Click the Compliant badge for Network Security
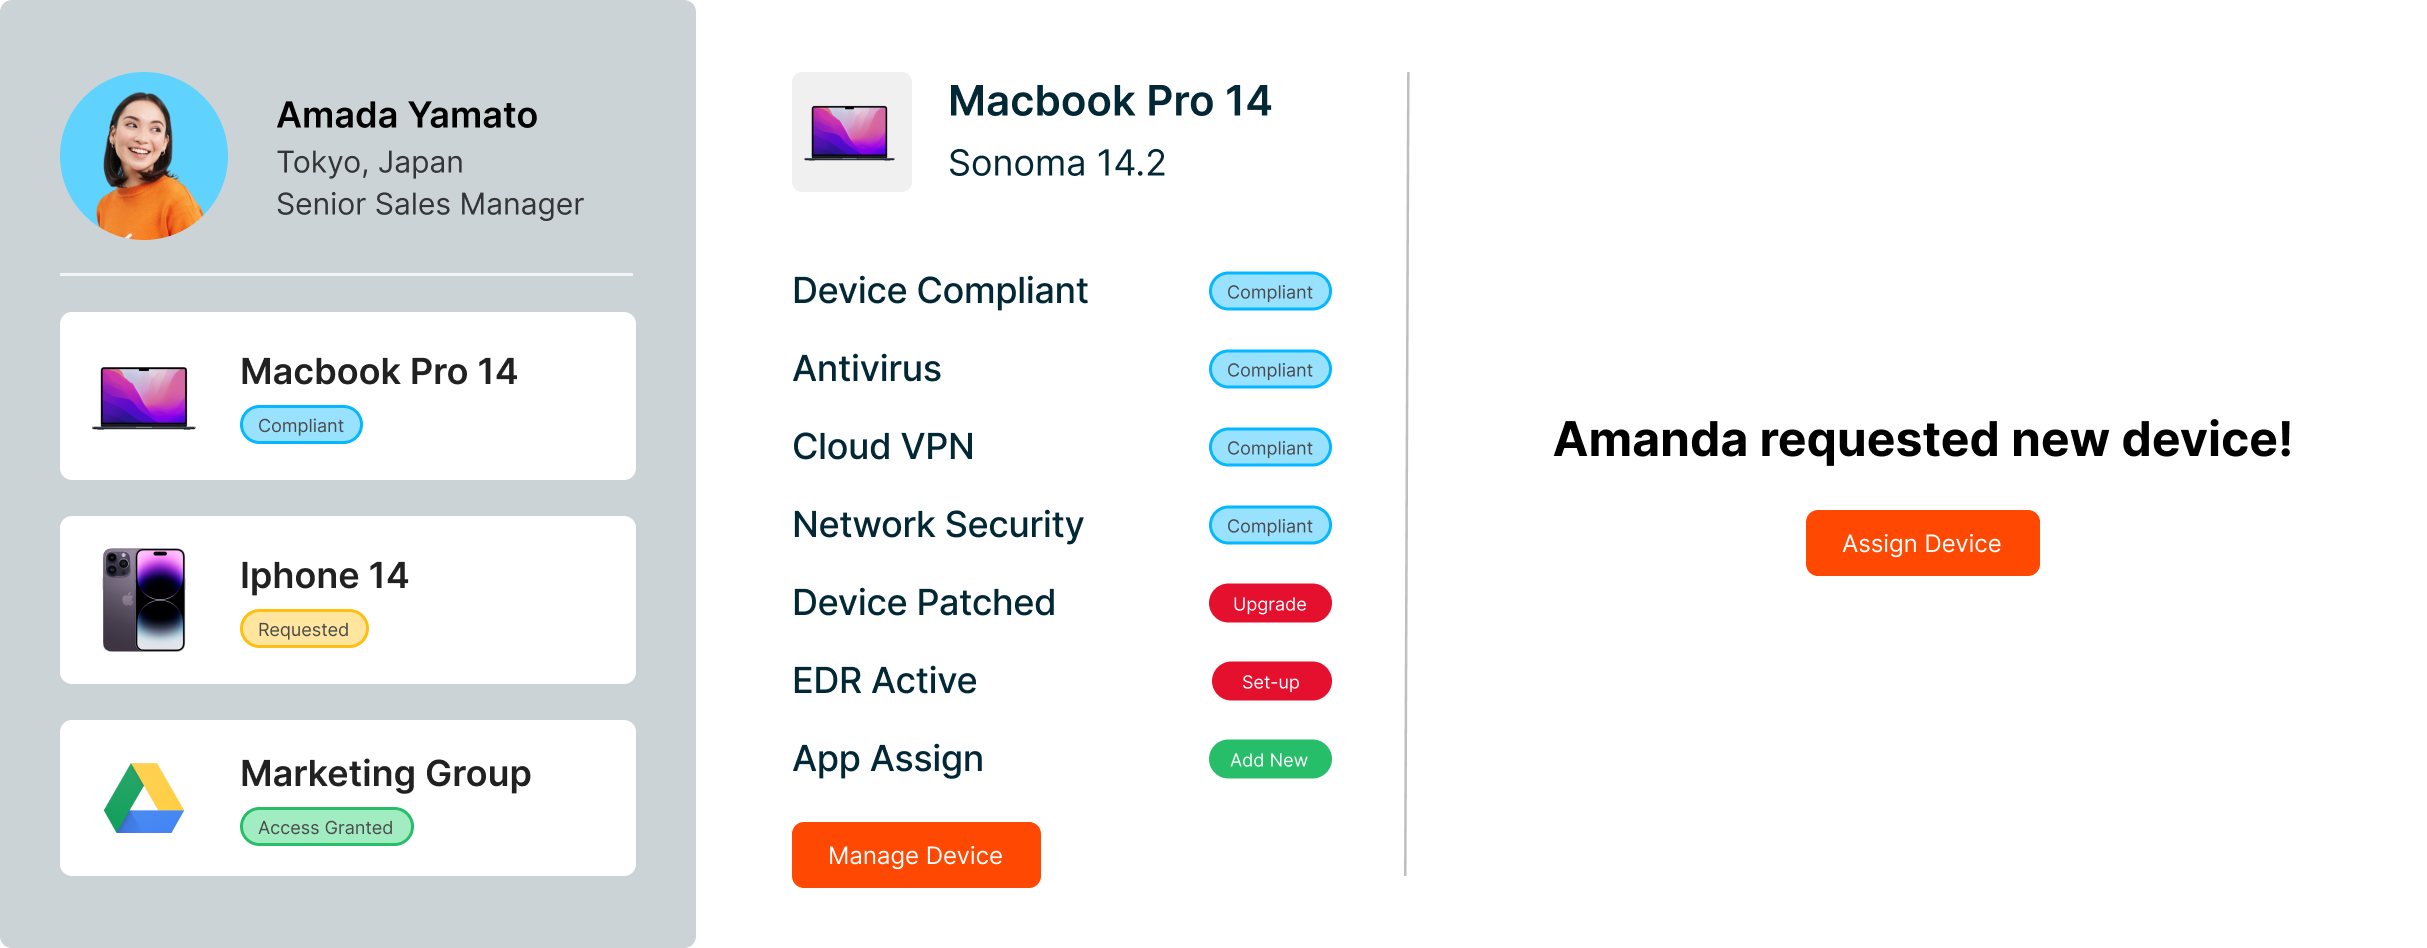This screenshot has width=2427, height=948. [1269, 526]
